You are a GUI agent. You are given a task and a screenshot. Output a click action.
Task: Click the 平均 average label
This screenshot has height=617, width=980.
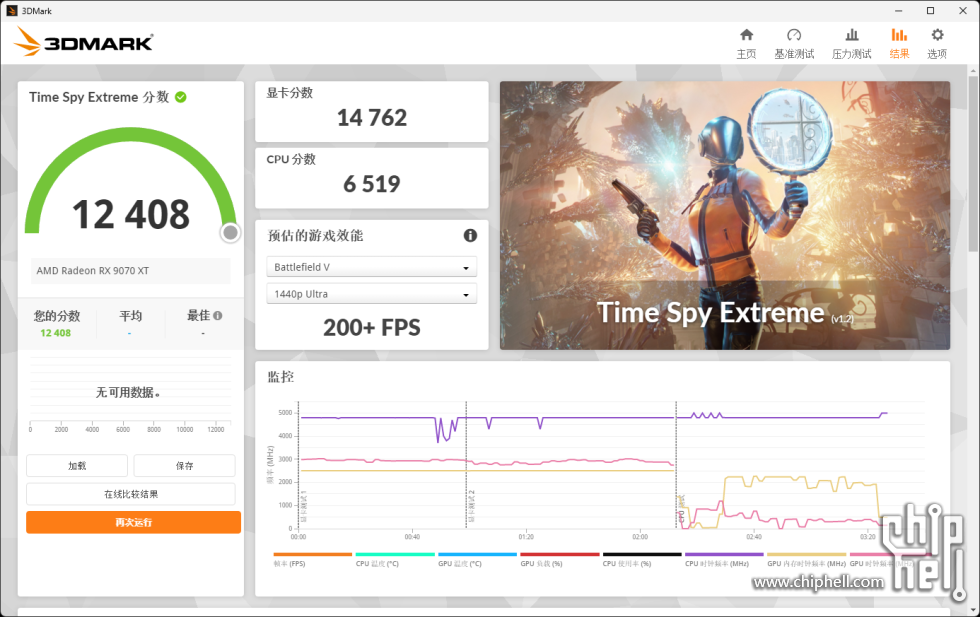(x=131, y=316)
